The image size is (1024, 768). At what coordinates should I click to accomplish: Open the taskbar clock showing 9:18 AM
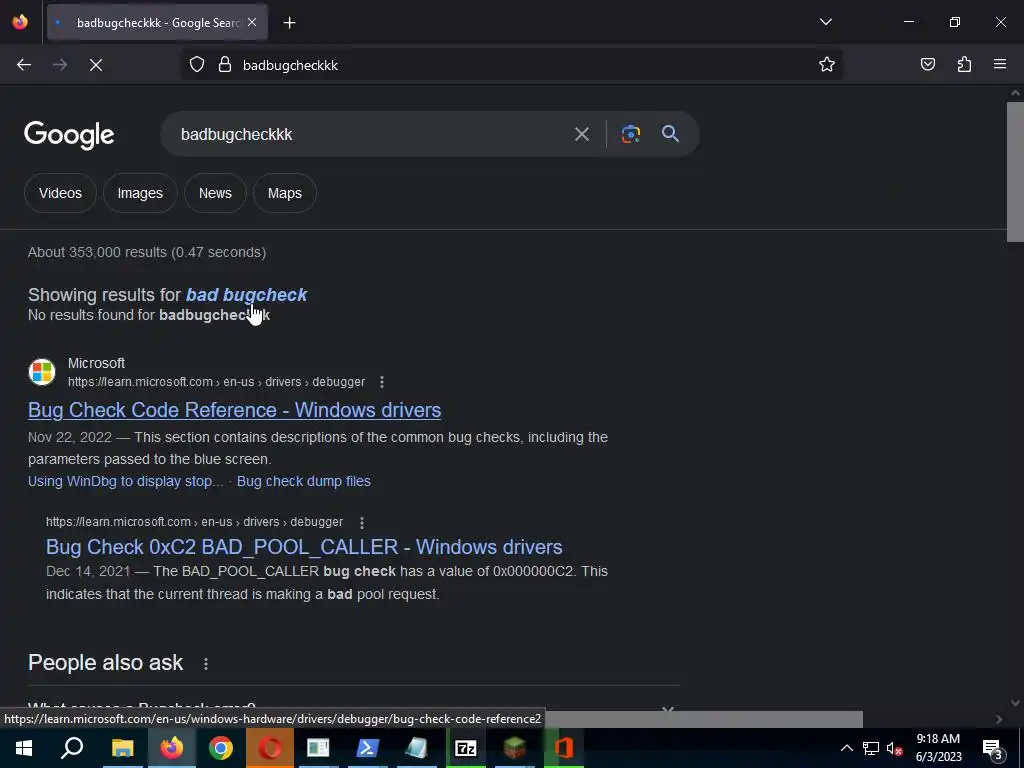pos(938,748)
